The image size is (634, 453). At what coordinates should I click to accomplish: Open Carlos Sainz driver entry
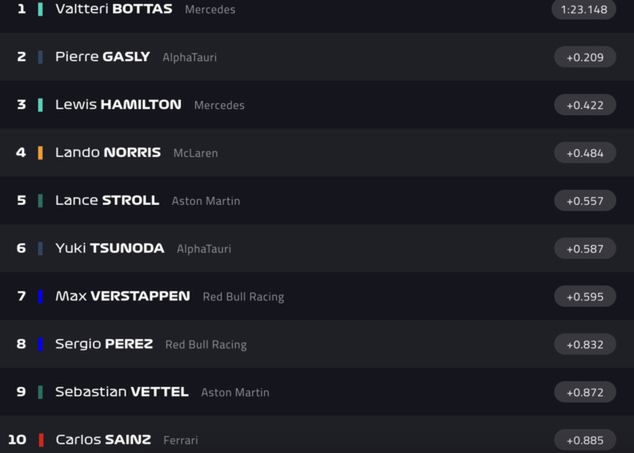[103, 440]
